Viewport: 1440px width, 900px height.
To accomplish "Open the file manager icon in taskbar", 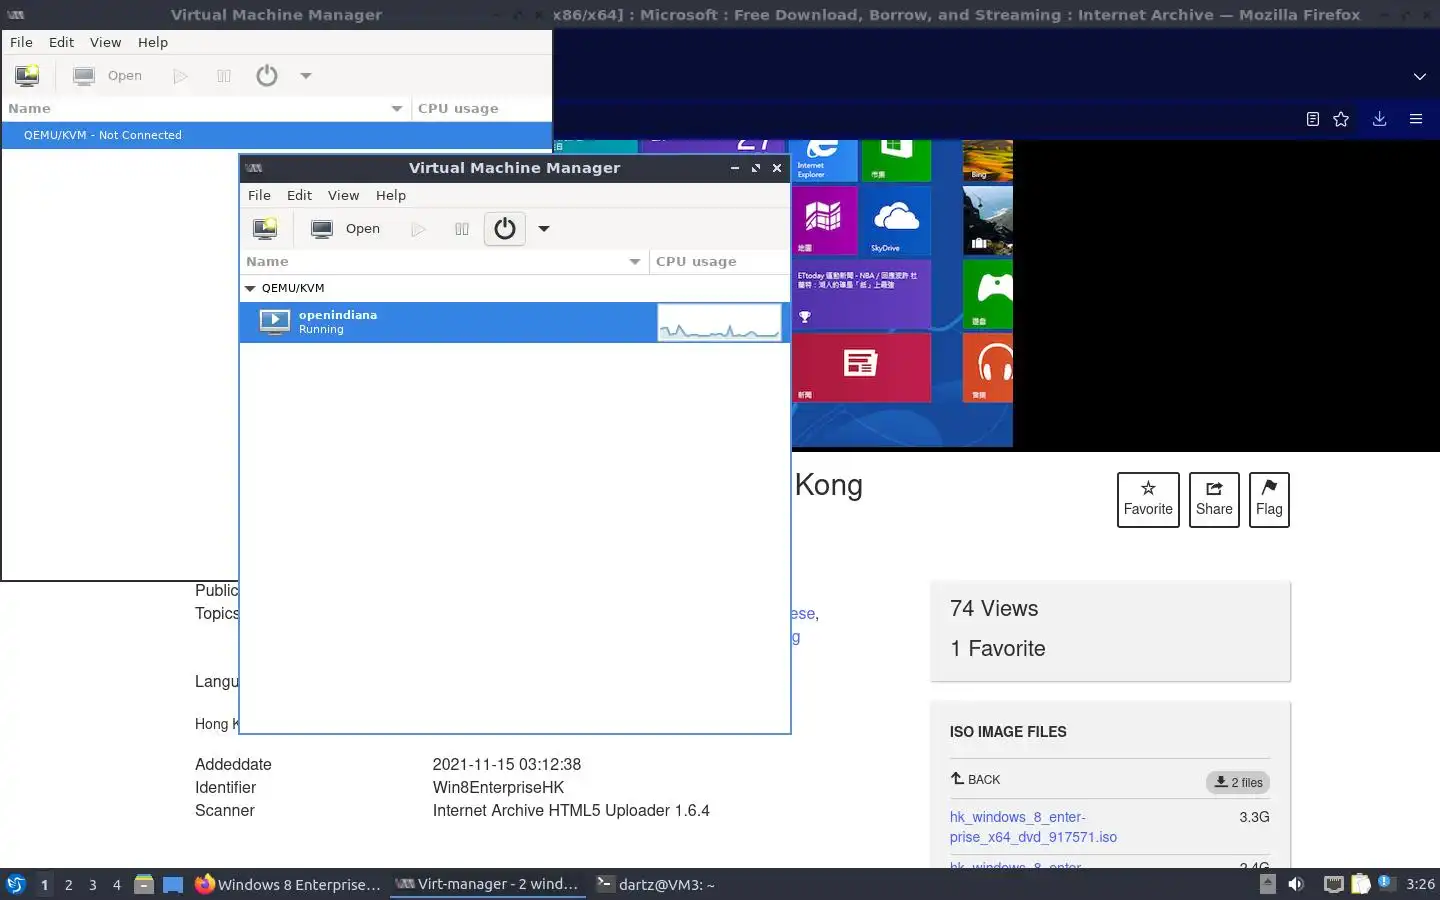I will [x=144, y=884].
